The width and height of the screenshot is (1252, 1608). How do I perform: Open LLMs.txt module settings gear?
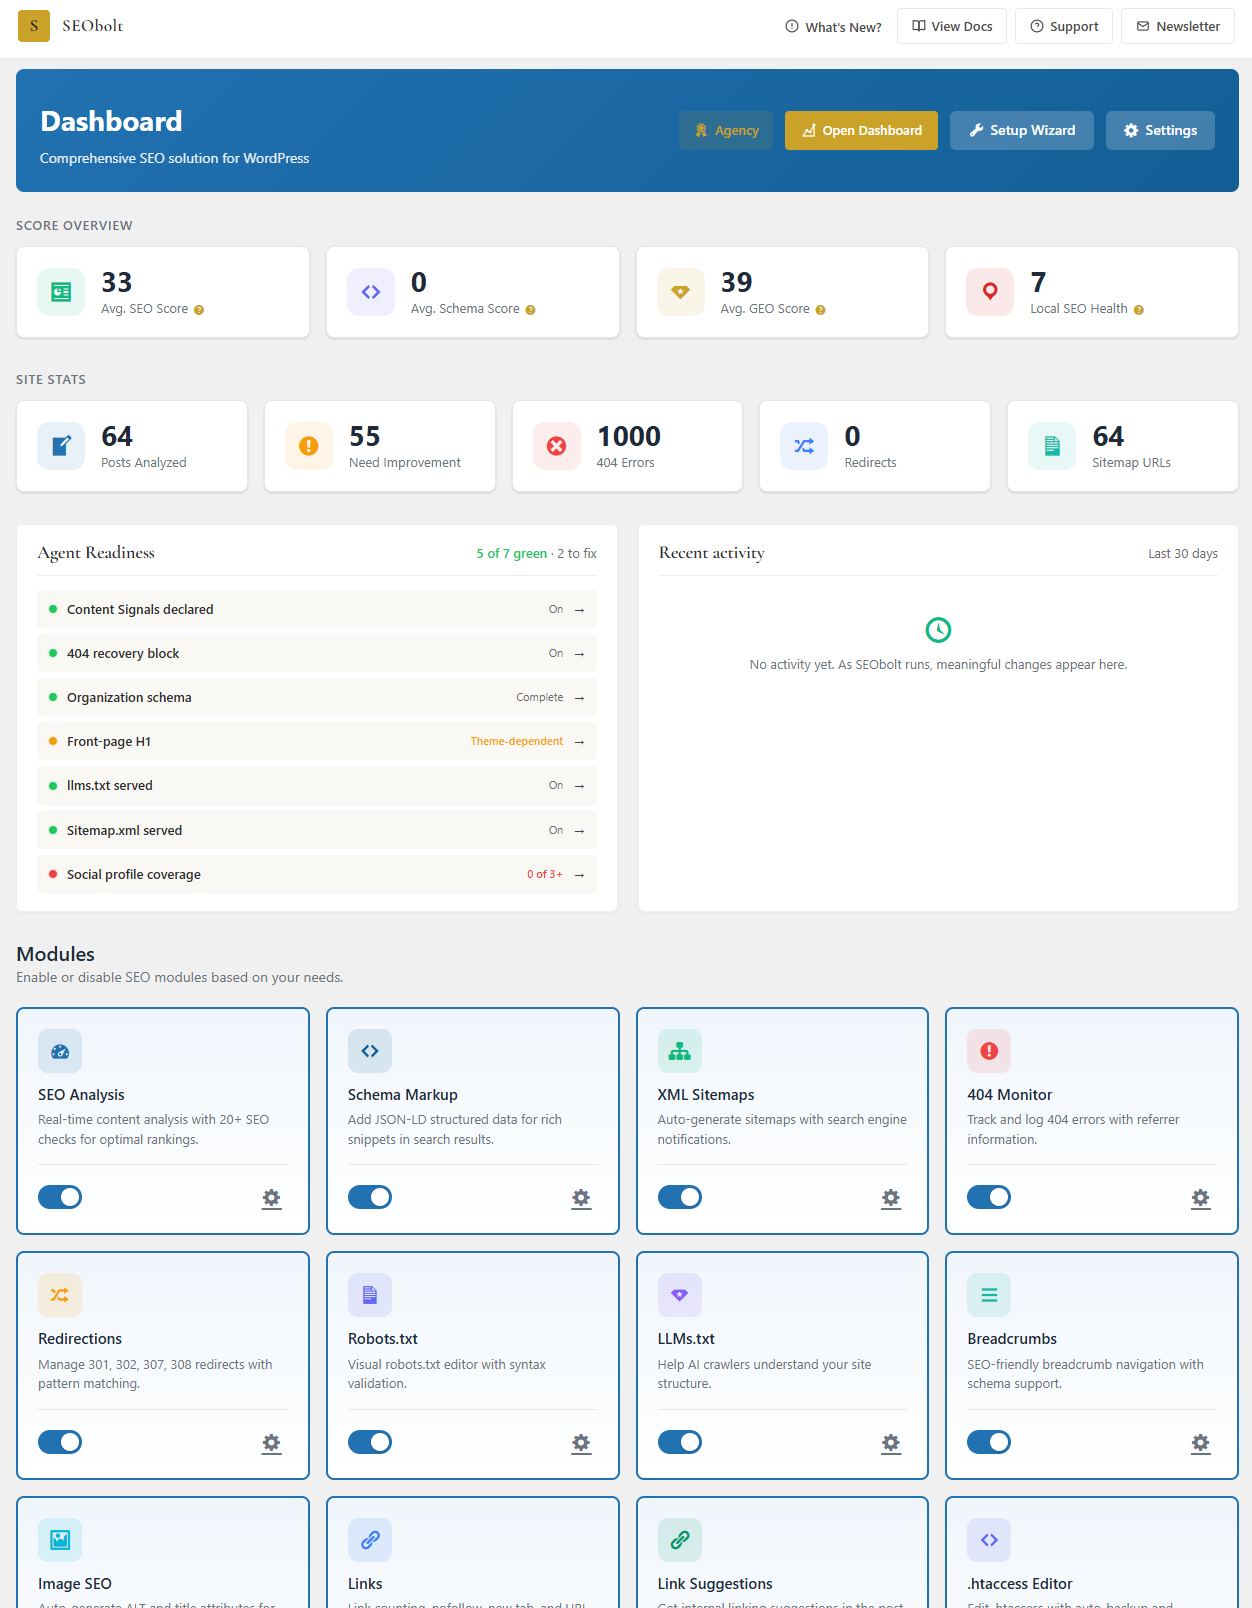click(891, 1443)
